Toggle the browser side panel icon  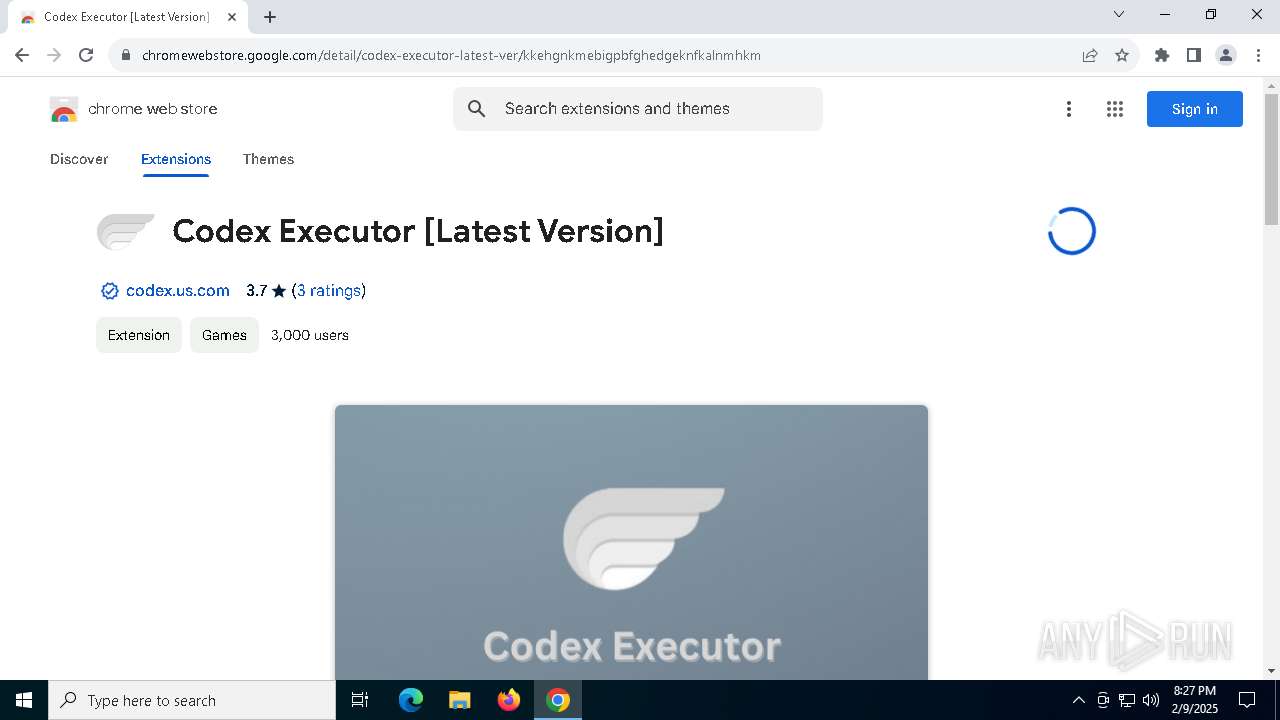click(1194, 55)
